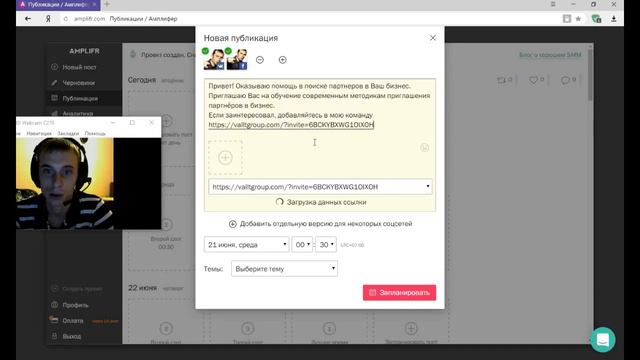Open the vailtgroup link in post text
The width and height of the screenshot is (640, 360).
point(291,125)
